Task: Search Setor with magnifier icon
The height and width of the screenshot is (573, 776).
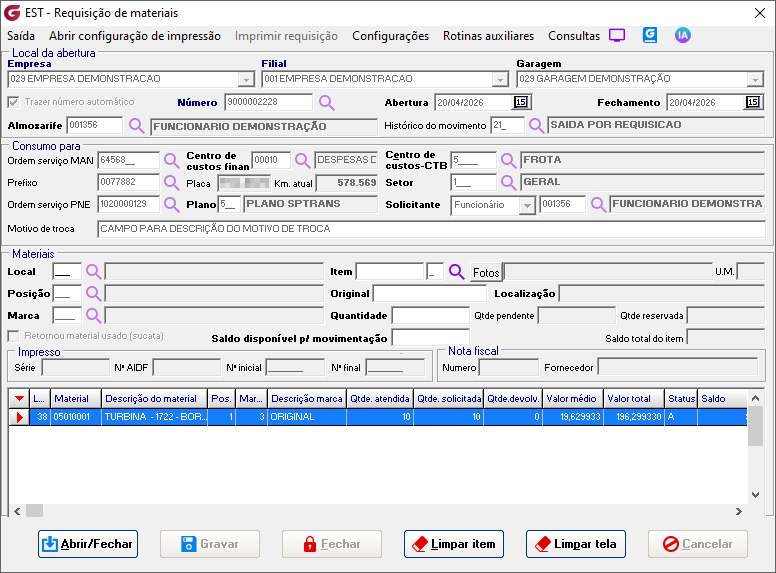Action: tap(508, 183)
